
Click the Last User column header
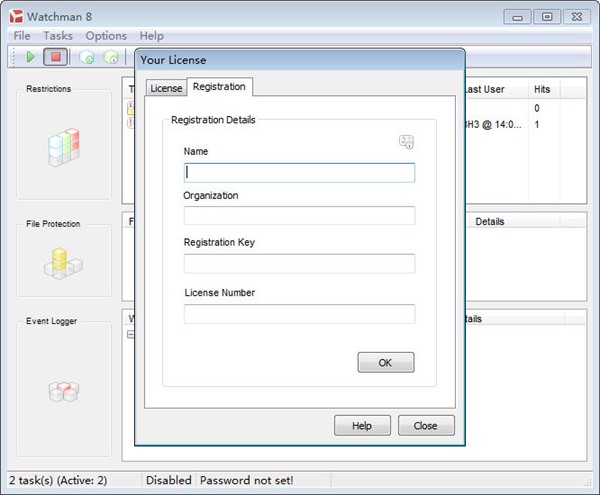497,89
